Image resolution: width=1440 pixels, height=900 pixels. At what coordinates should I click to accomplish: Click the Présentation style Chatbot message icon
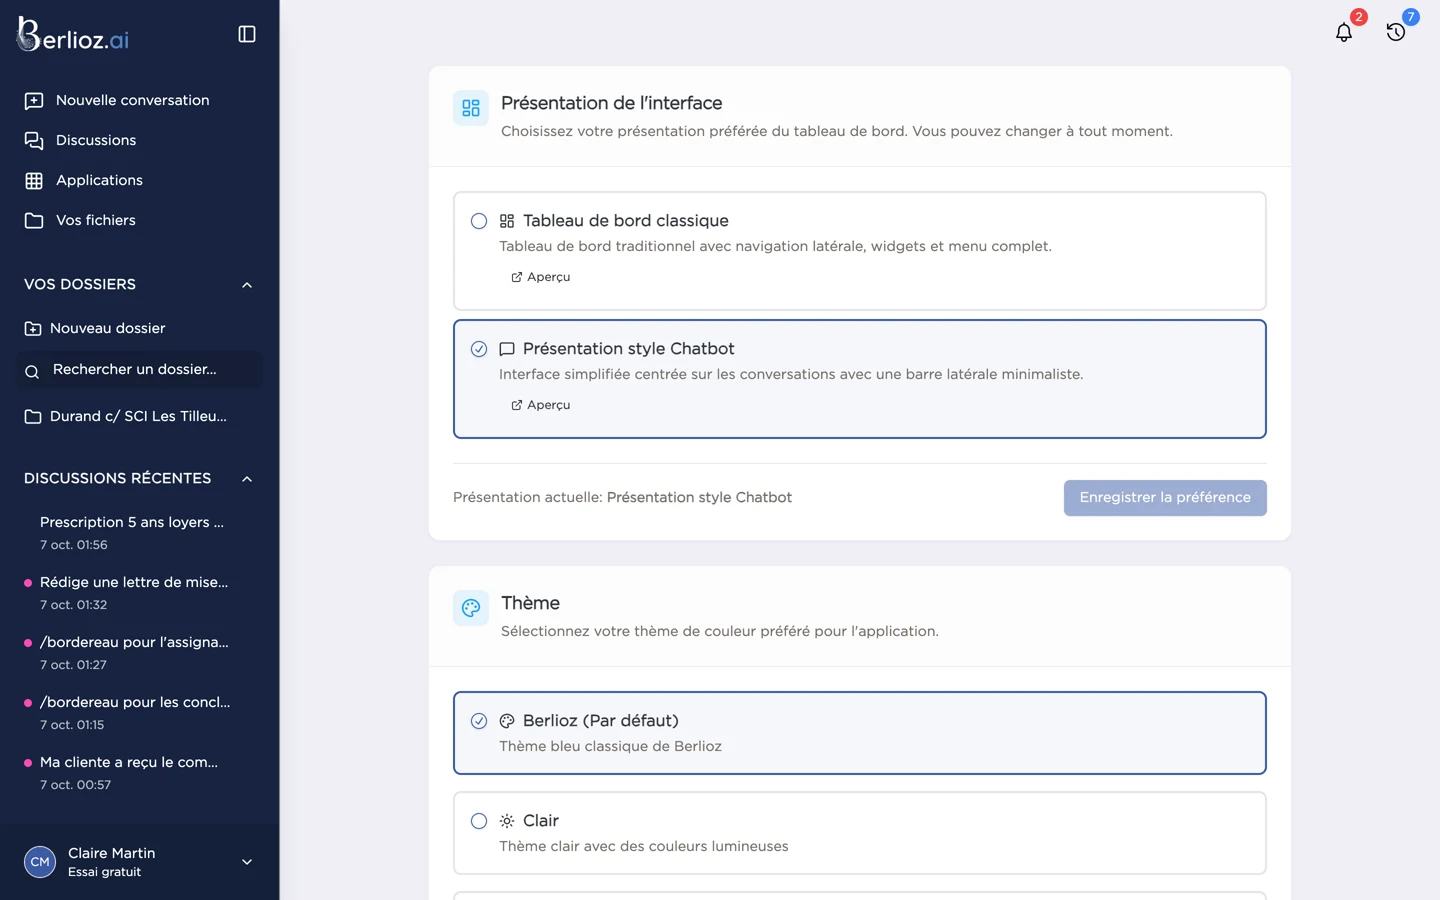pos(507,349)
